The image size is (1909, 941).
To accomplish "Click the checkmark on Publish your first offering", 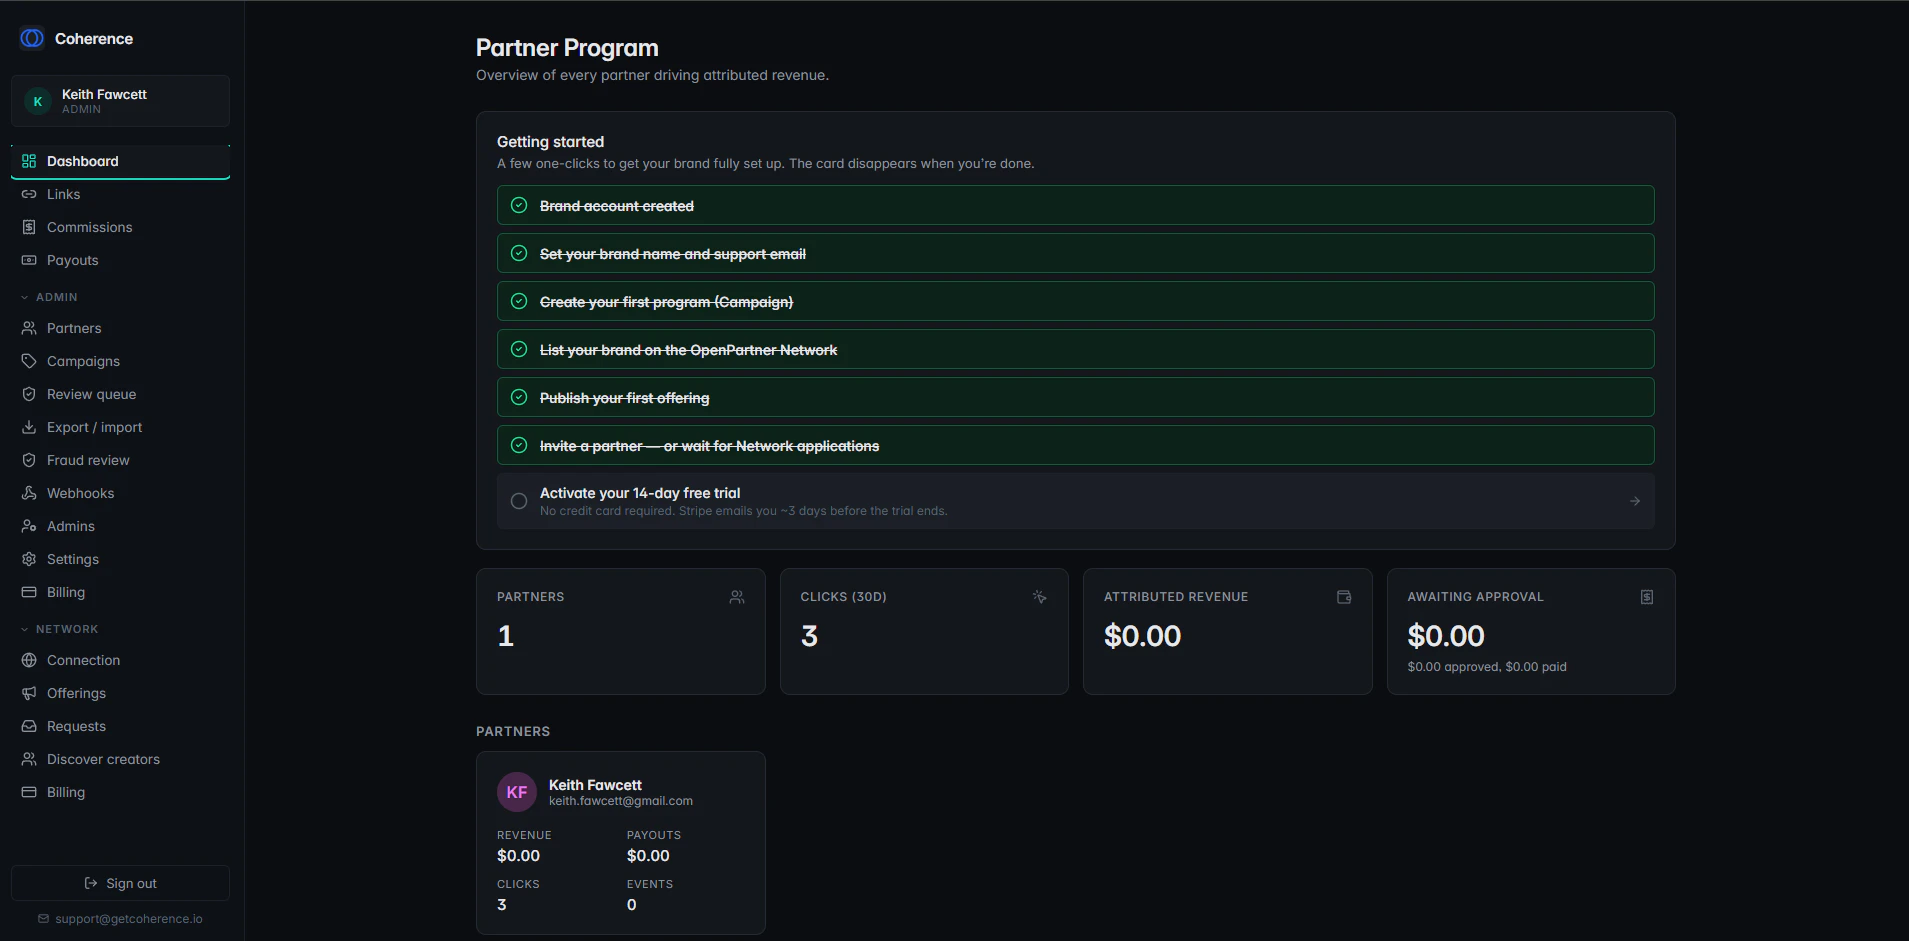I will coord(519,397).
